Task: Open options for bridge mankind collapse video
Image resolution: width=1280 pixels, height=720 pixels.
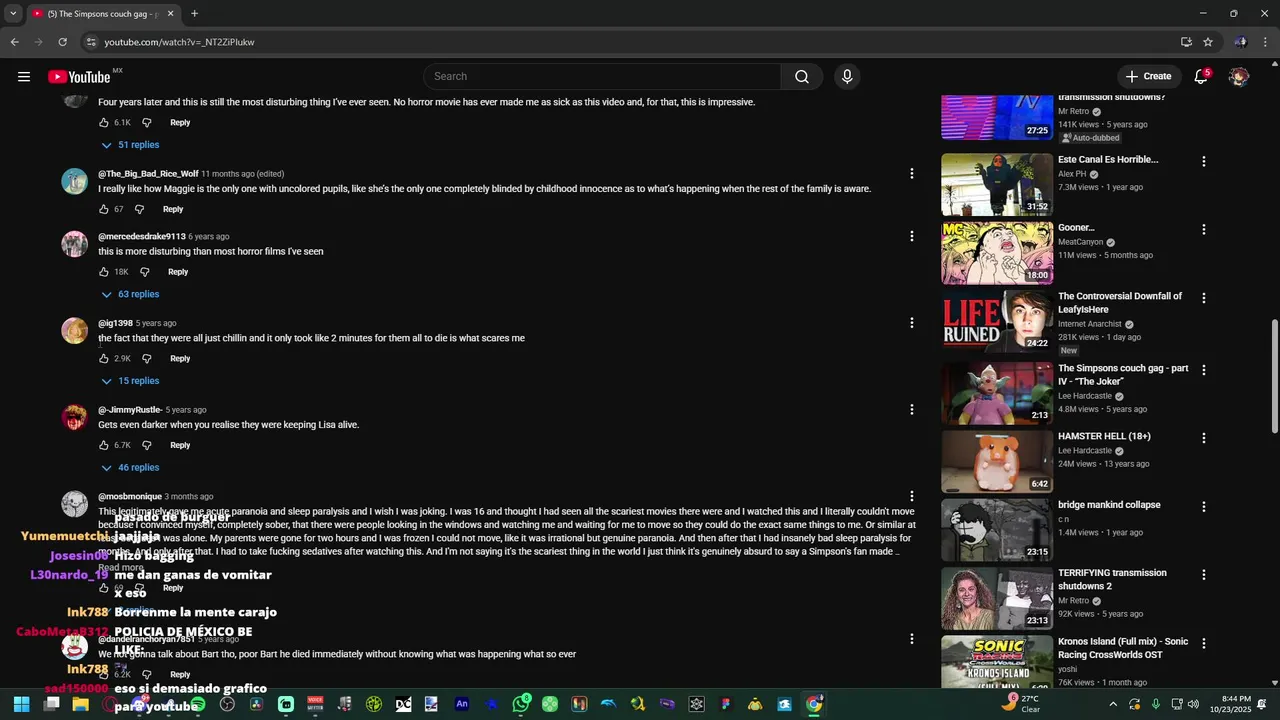Action: point(1204,507)
